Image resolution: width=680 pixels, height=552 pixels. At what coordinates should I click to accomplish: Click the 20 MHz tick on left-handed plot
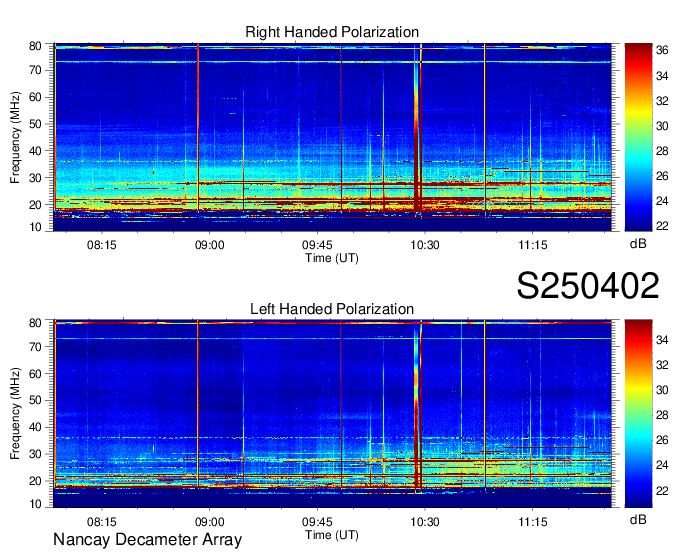click(x=35, y=481)
